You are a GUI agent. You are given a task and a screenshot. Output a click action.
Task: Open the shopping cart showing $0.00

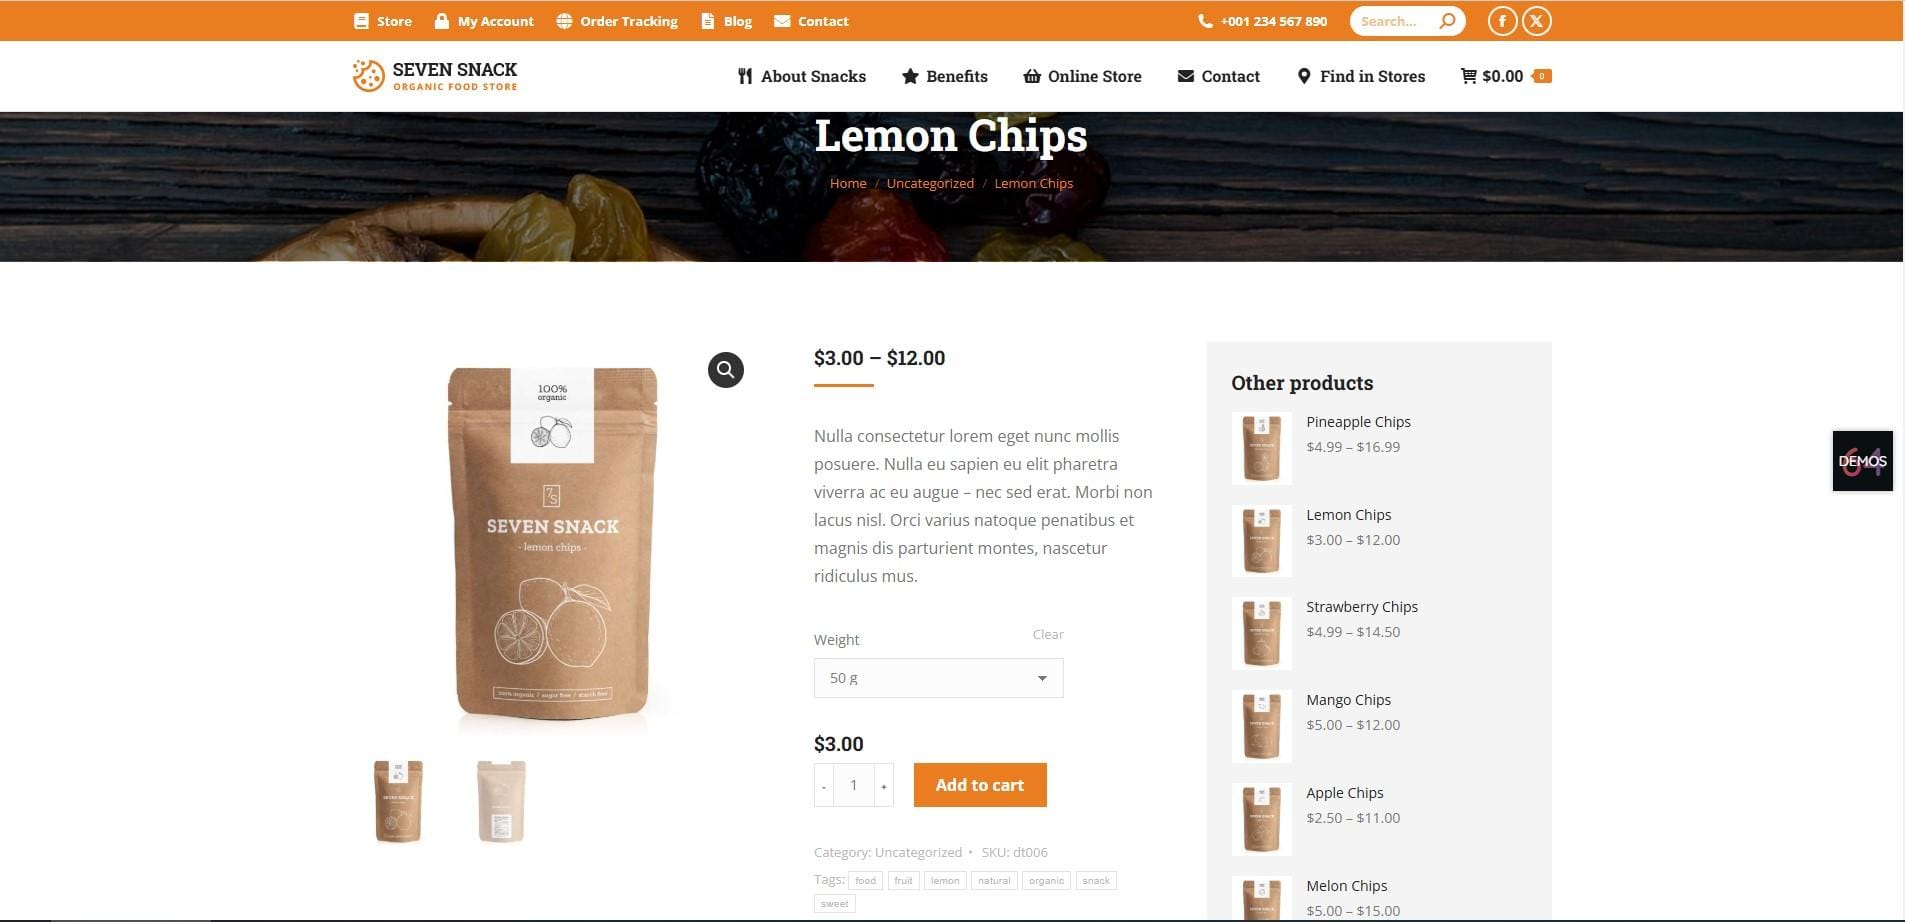1505,76
